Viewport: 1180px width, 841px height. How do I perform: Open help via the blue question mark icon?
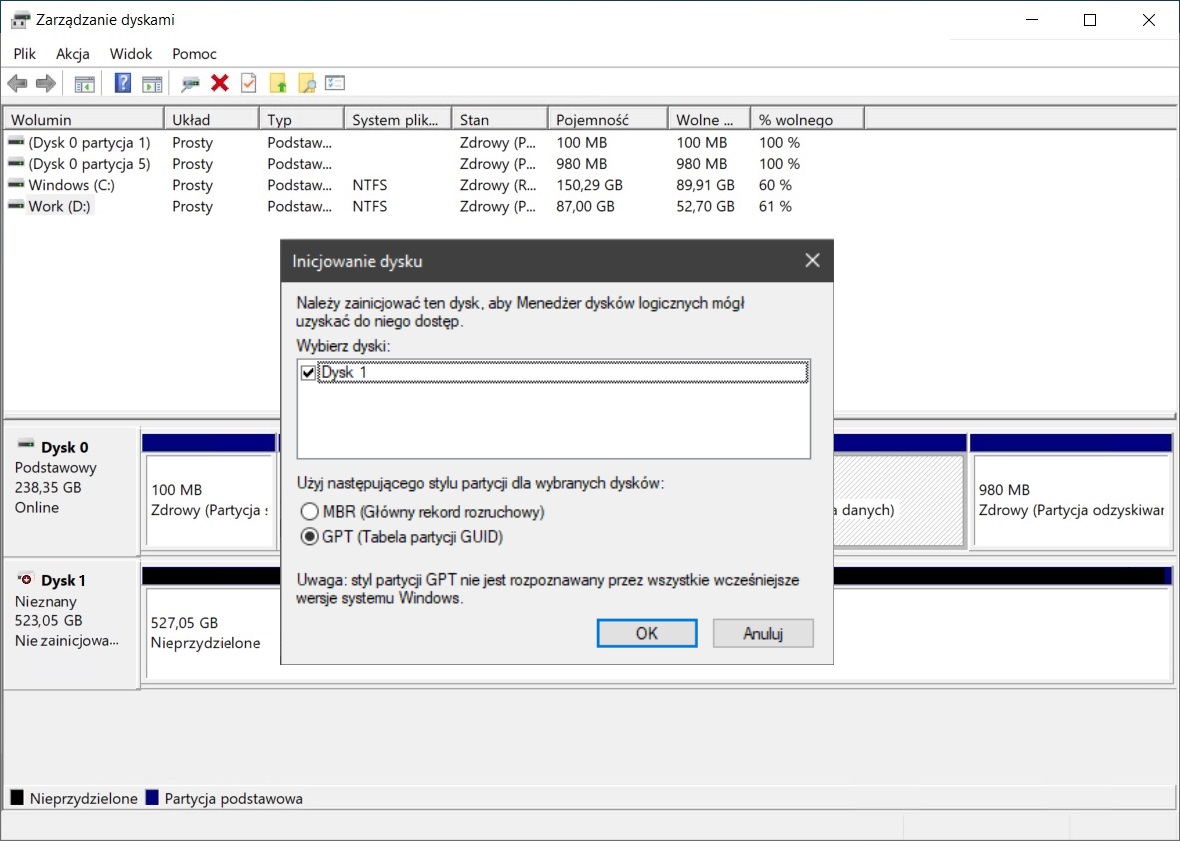(x=123, y=84)
